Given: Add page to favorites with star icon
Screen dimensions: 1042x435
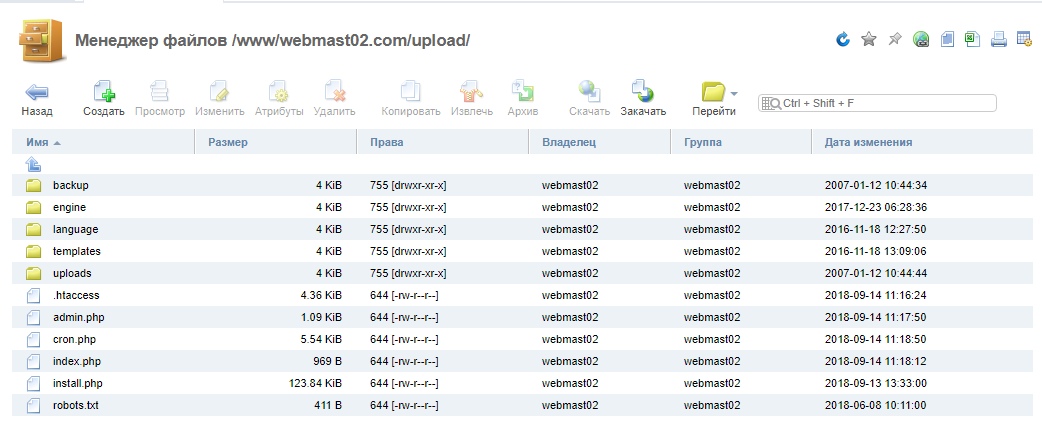Looking at the screenshot, I should [x=869, y=40].
